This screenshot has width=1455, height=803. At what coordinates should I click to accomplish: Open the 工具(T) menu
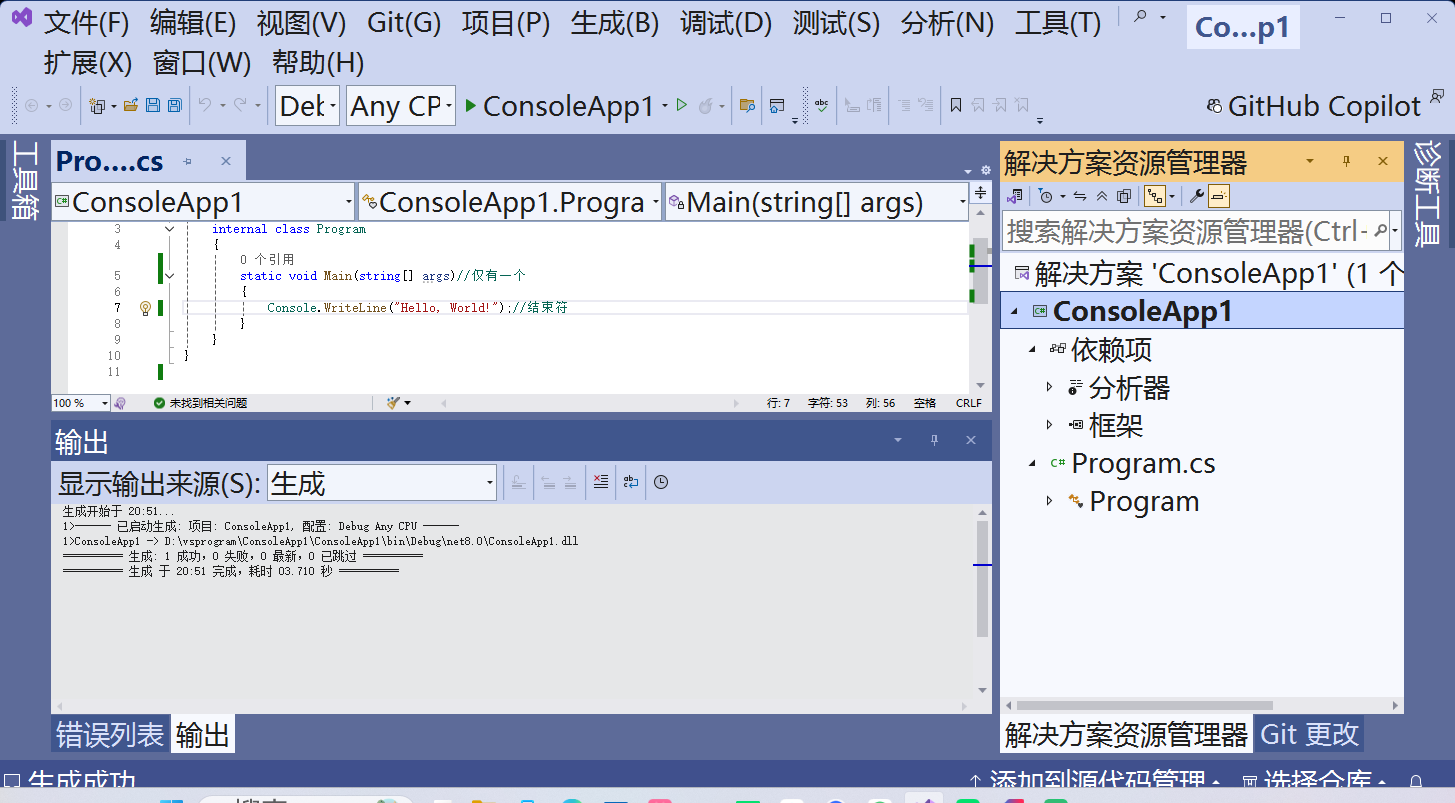pyautogui.click(x=1058, y=23)
